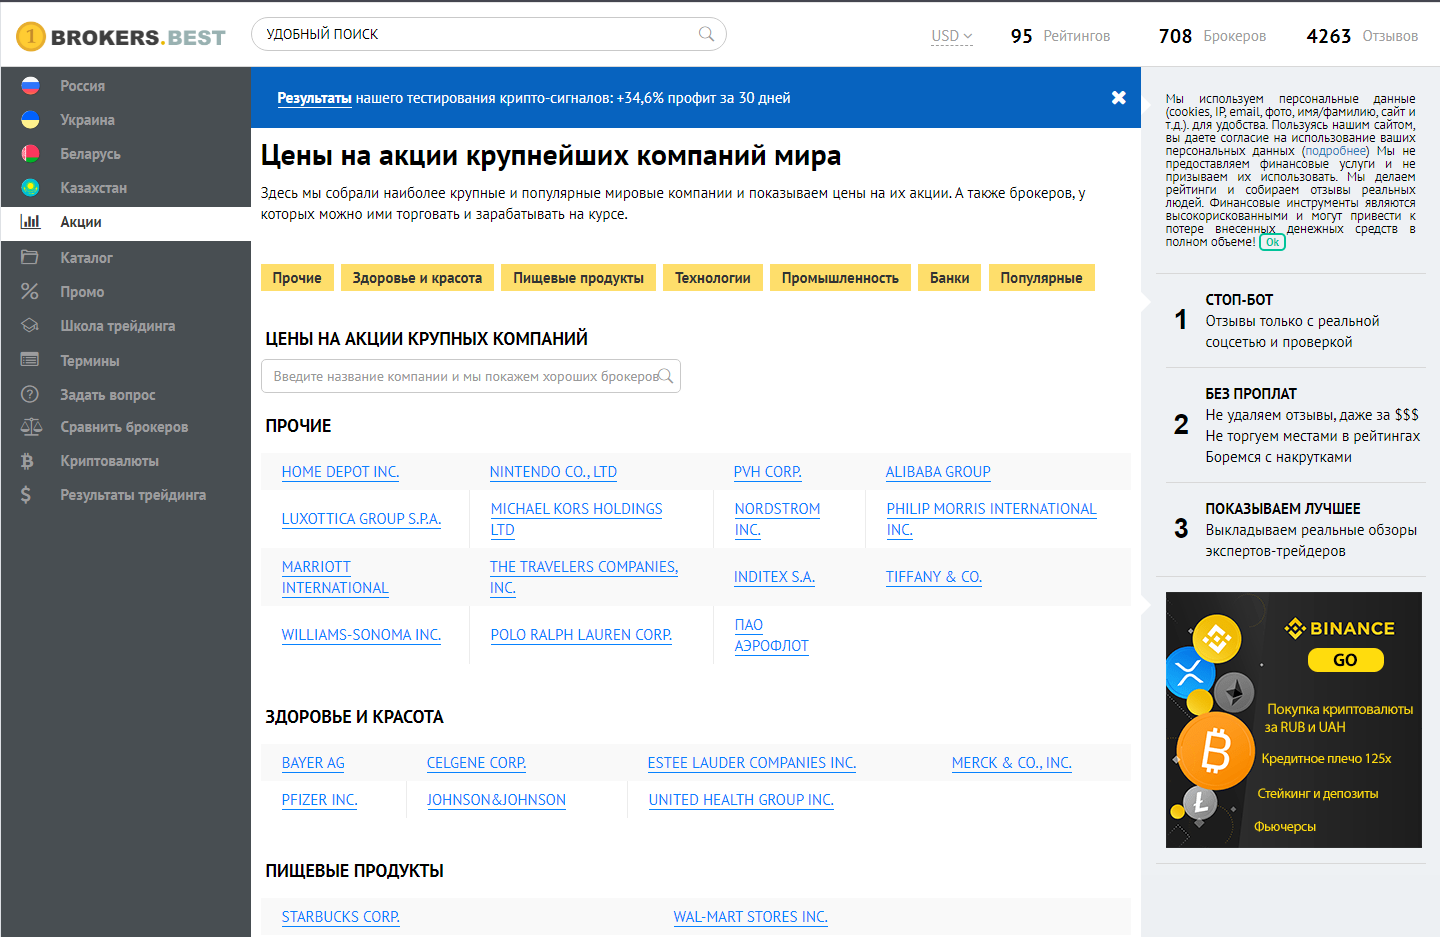The width and height of the screenshot is (1440, 937).
Task: Open Школа трейдинга menu item
Action: coord(117,326)
